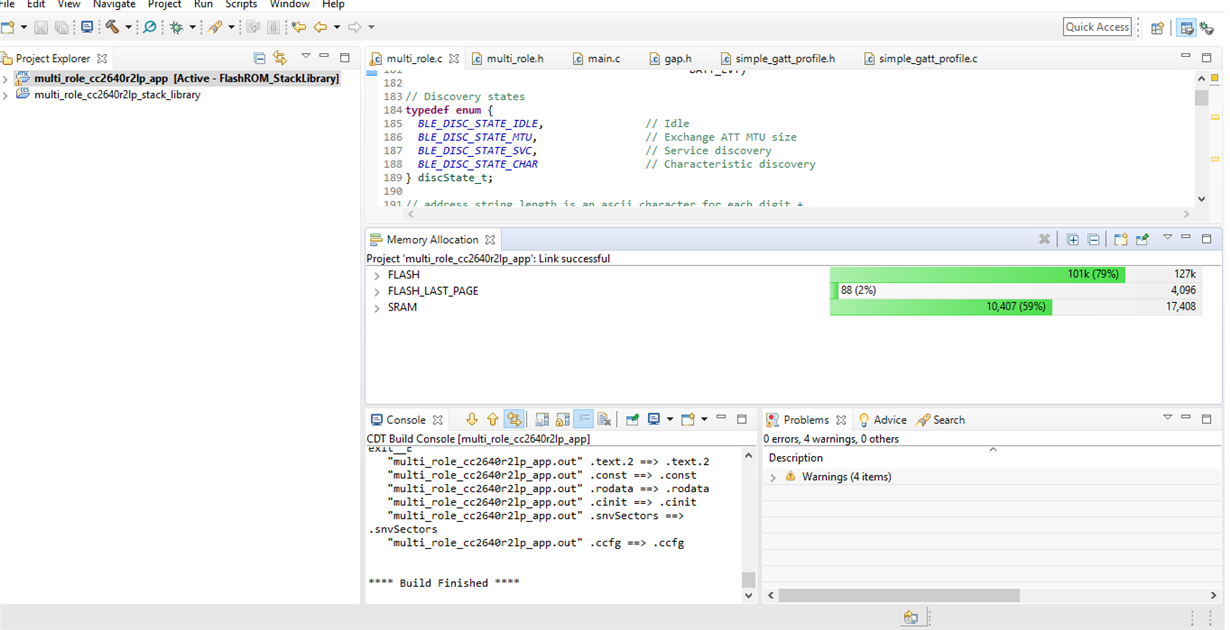Toggle Link with Editor in Project Explorer
Screen dimensions: 1230x630
280,58
